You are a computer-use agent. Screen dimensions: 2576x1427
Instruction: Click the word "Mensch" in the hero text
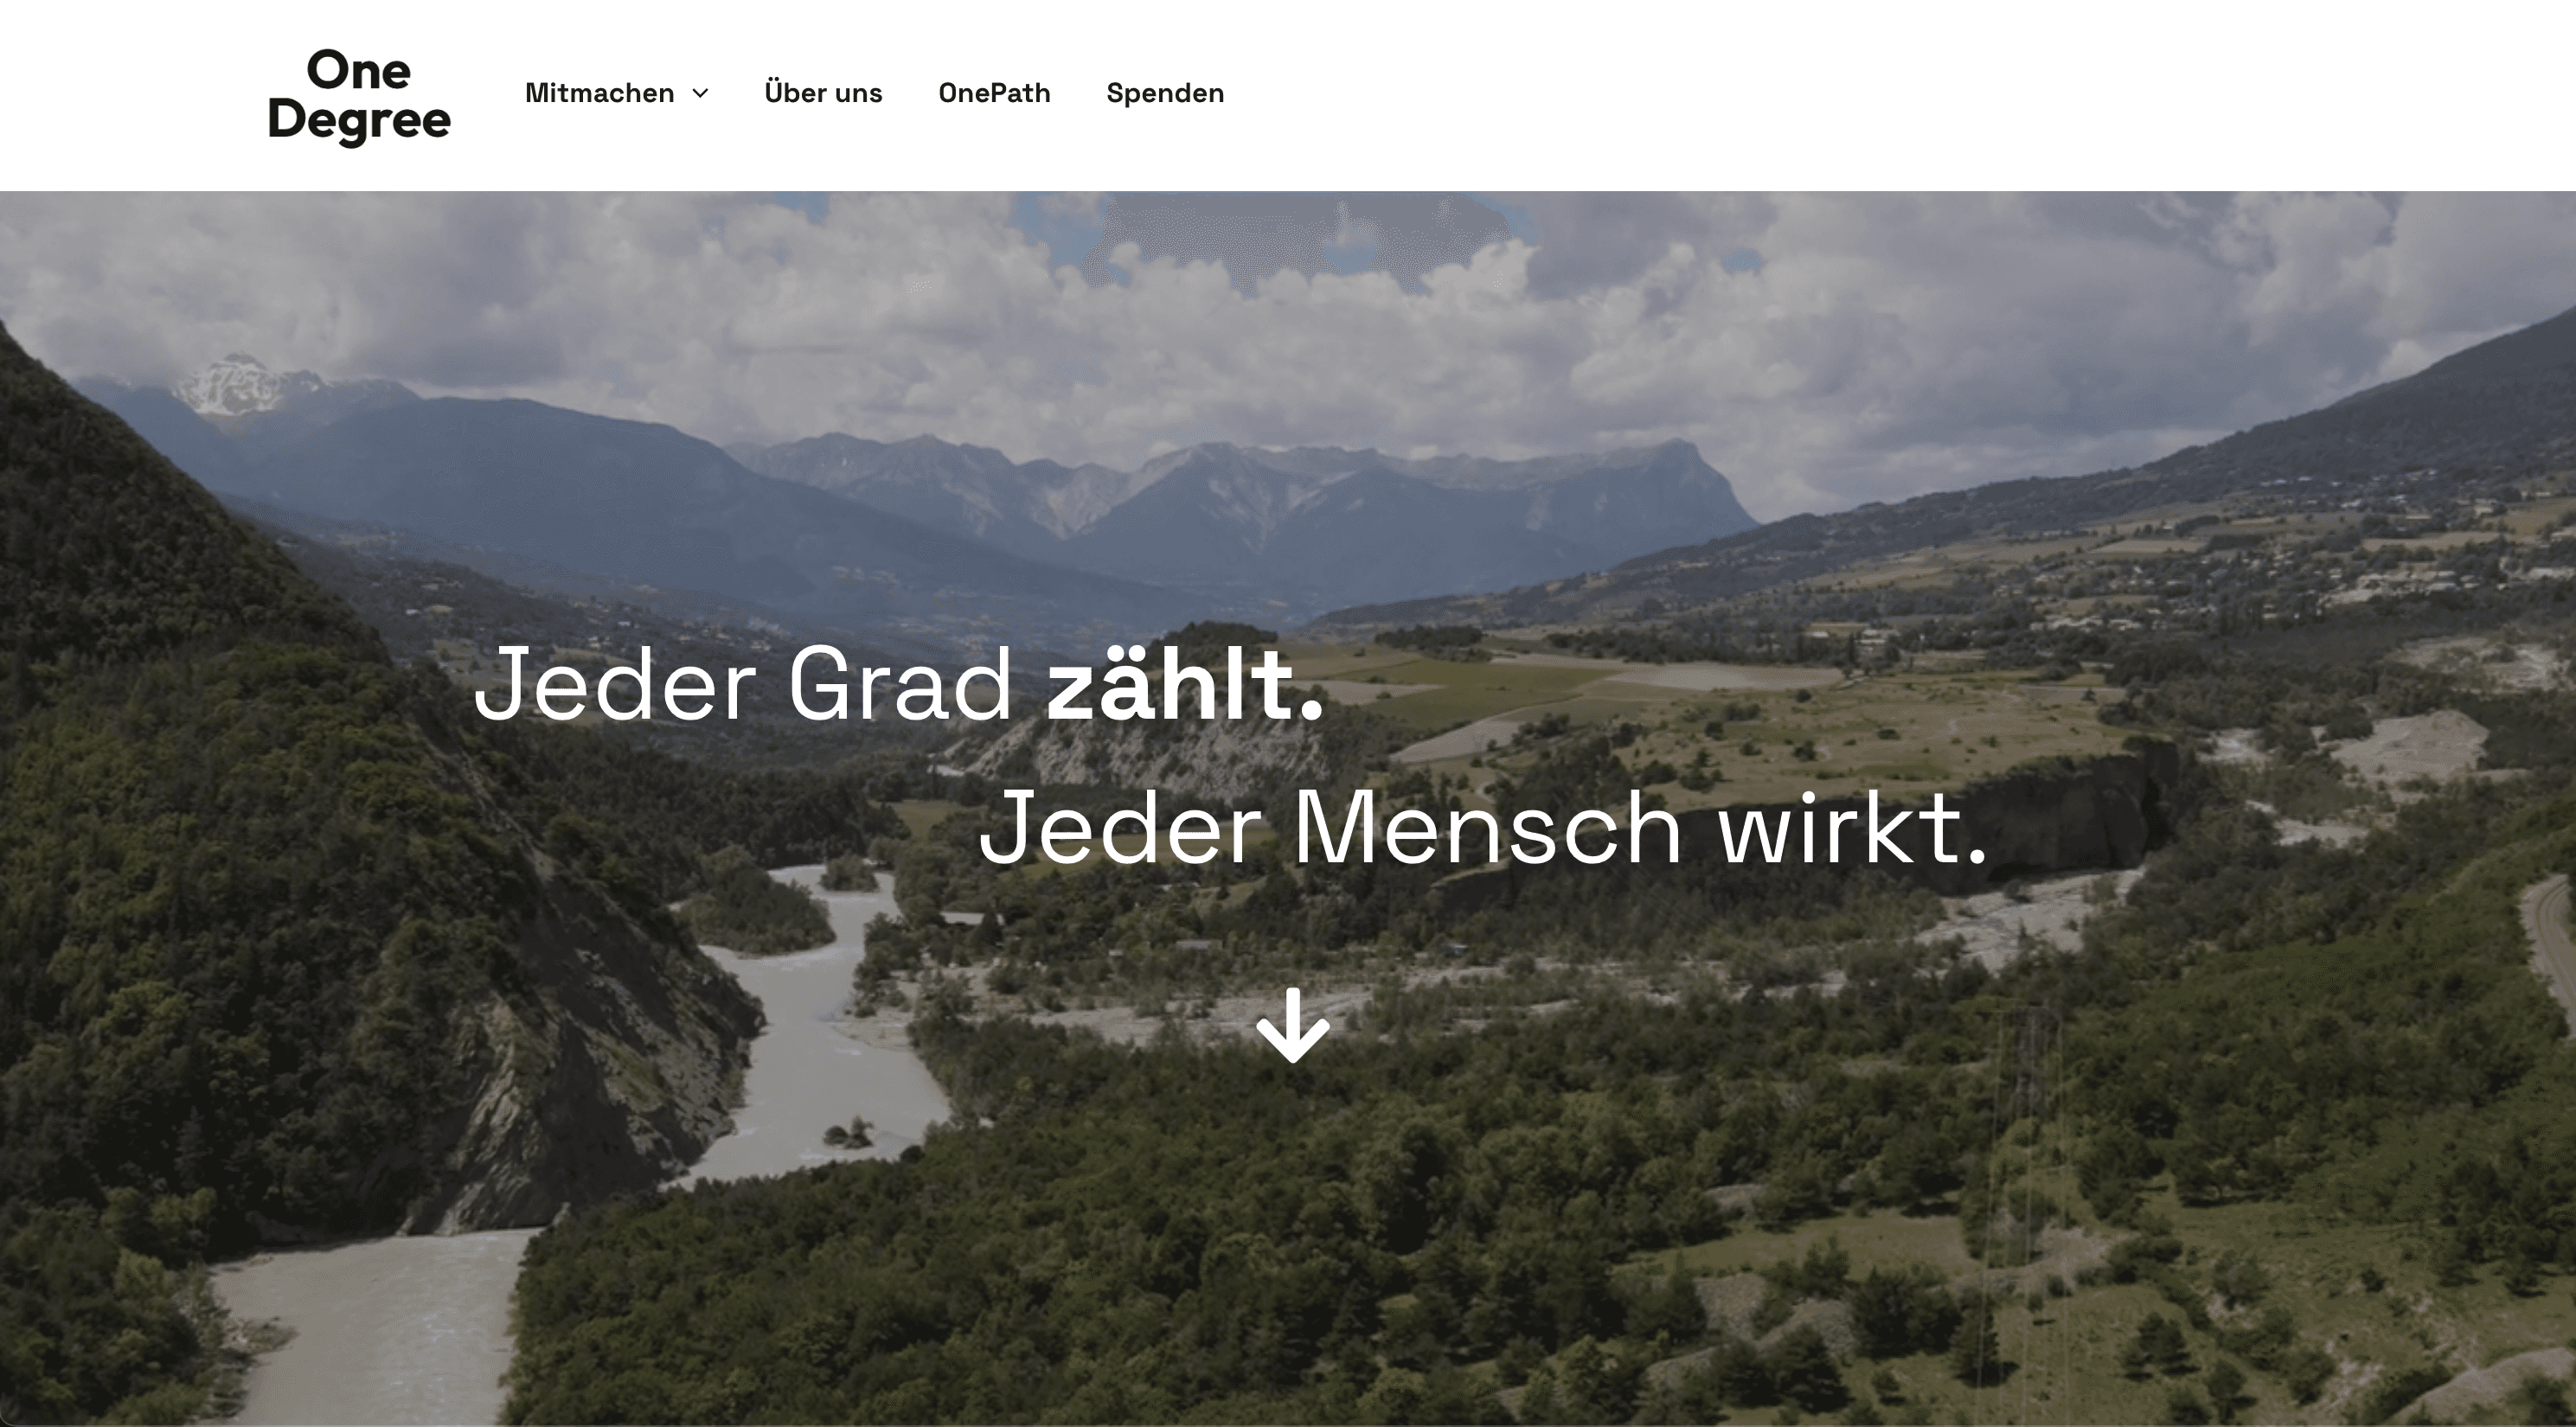1488,827
